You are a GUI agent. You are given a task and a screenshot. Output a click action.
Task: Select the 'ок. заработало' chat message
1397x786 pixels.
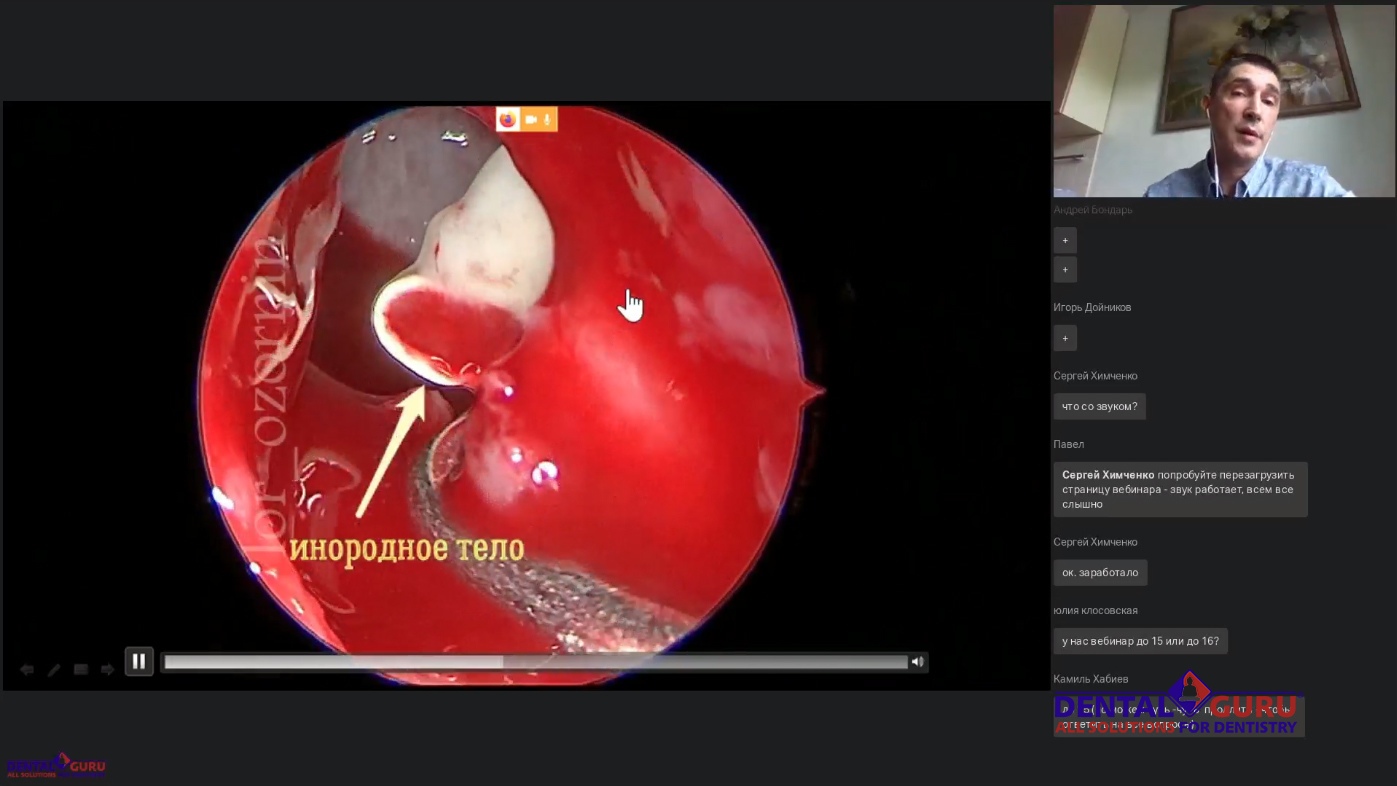[x=1100, y=573]
